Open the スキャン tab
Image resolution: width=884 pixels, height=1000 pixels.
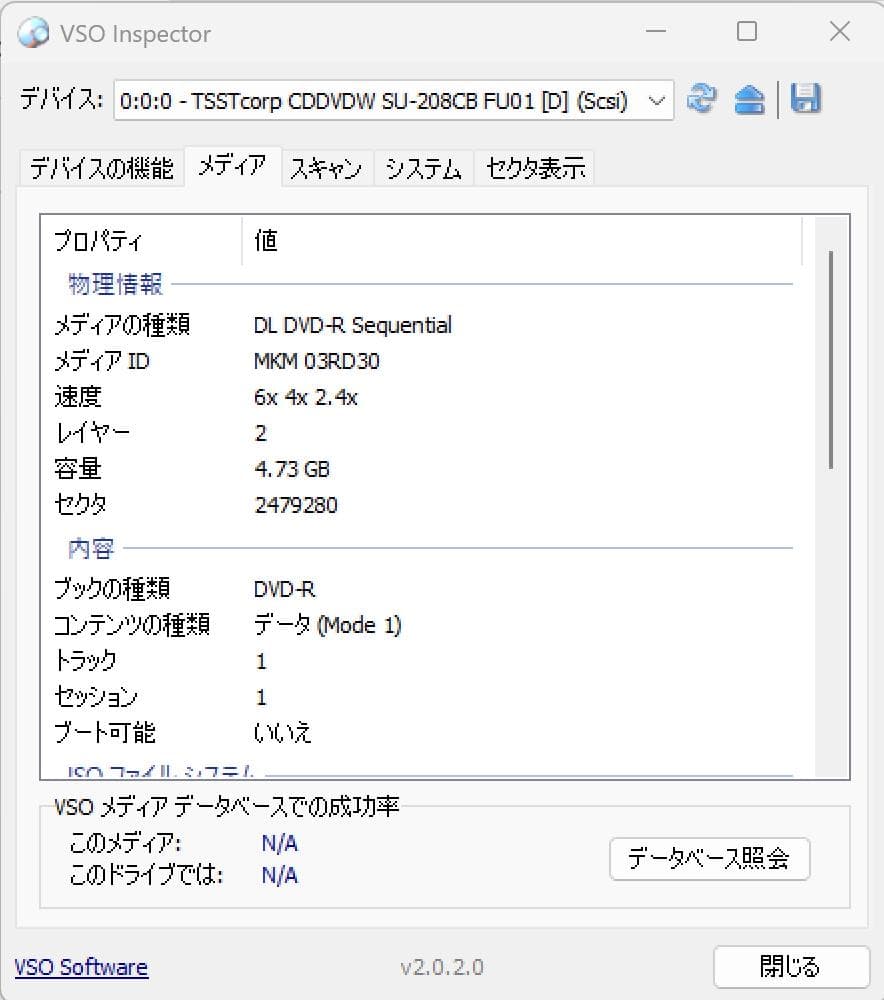pos(325,167)
